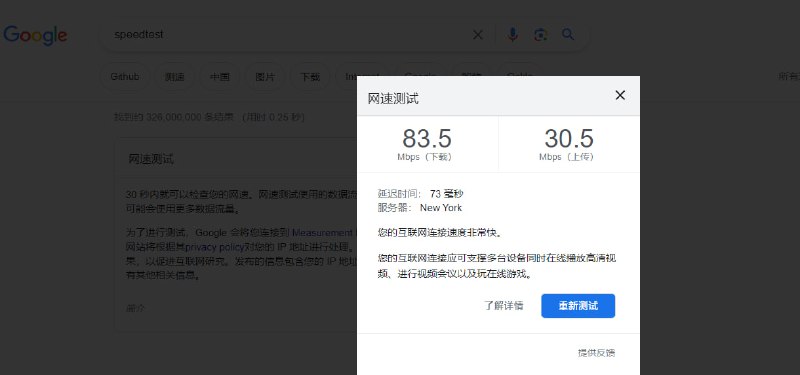Screen dimensions: 800x375
Task: Click the 提供反馈 link
Action: click(596, 353)
